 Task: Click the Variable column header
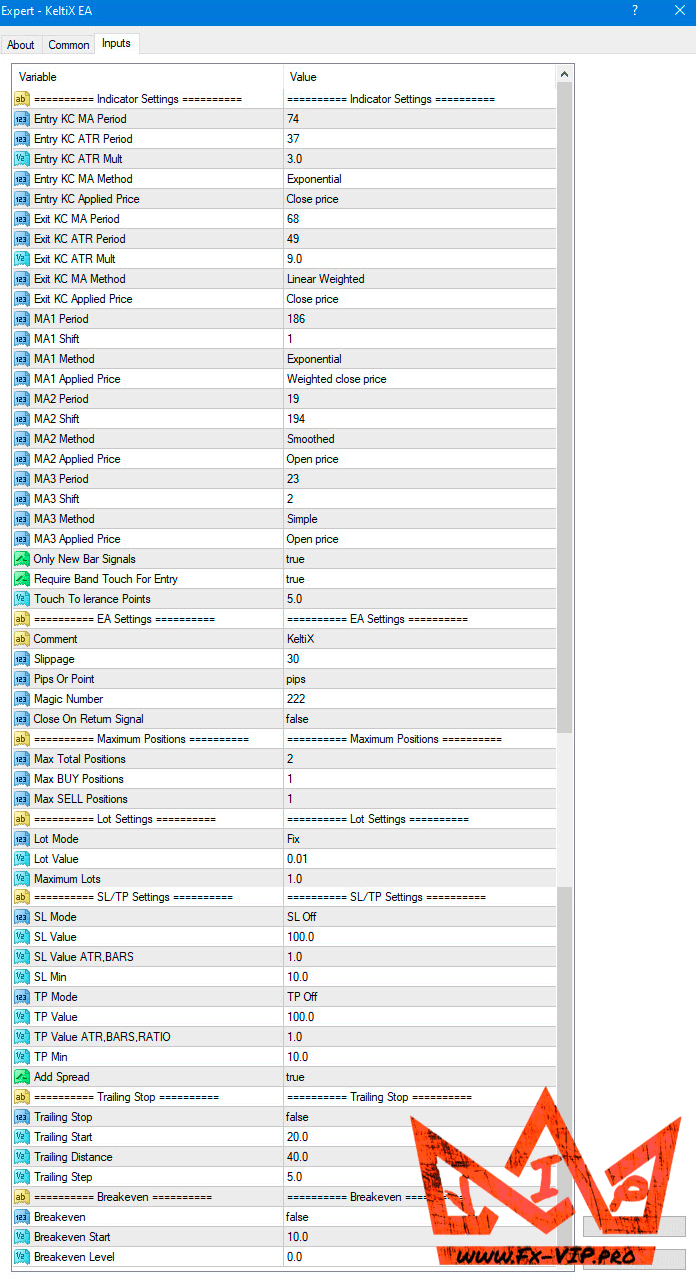pos(148,77)
